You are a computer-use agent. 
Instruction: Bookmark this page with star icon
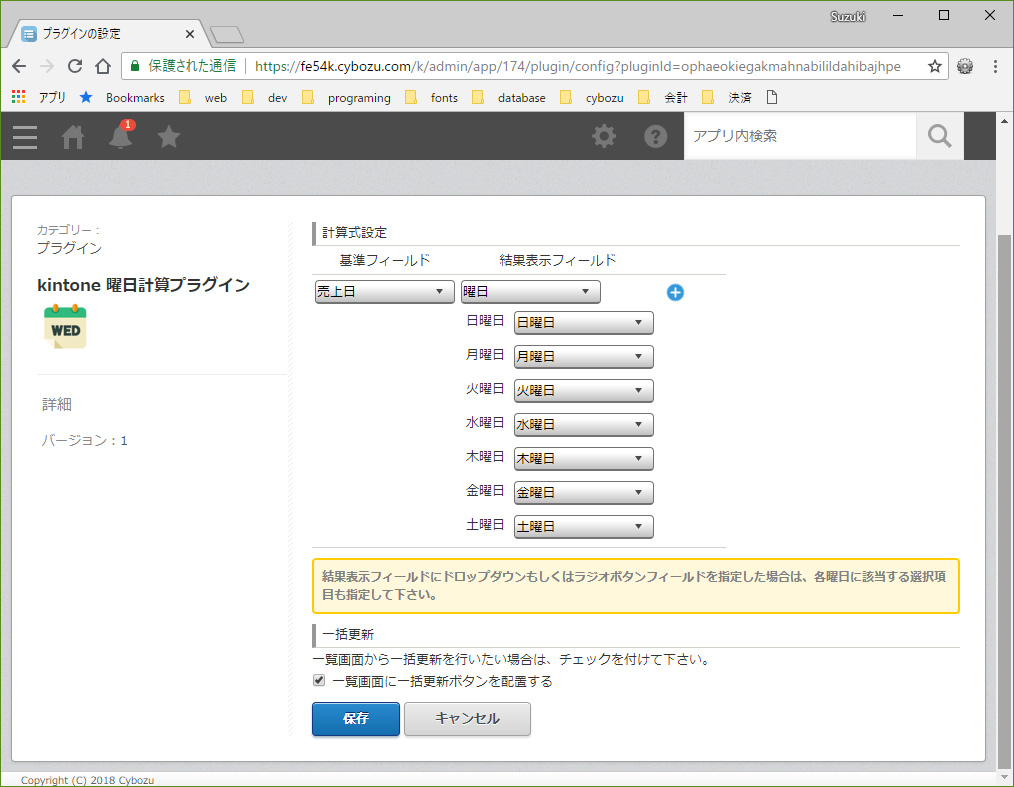934,66
